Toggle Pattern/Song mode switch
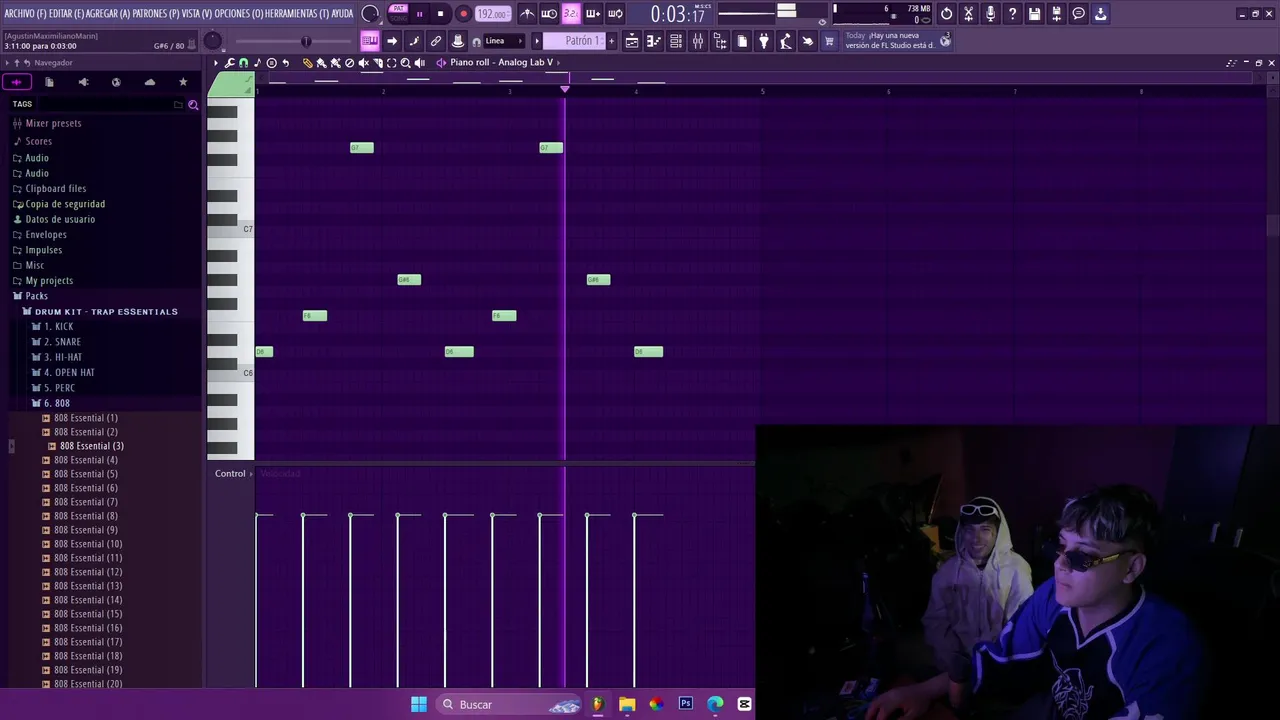The height and width of the screenshot is (720, 1280). [x=398, y=13]
